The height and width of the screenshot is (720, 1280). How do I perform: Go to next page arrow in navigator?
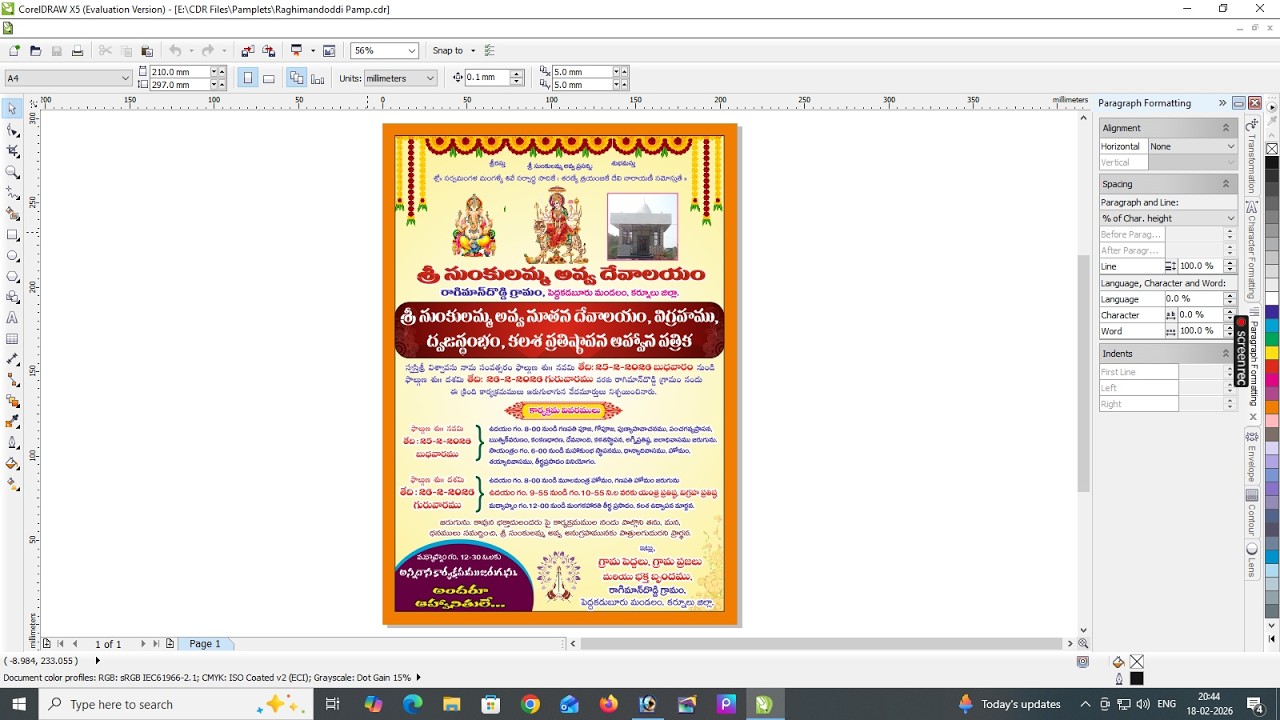143,644
